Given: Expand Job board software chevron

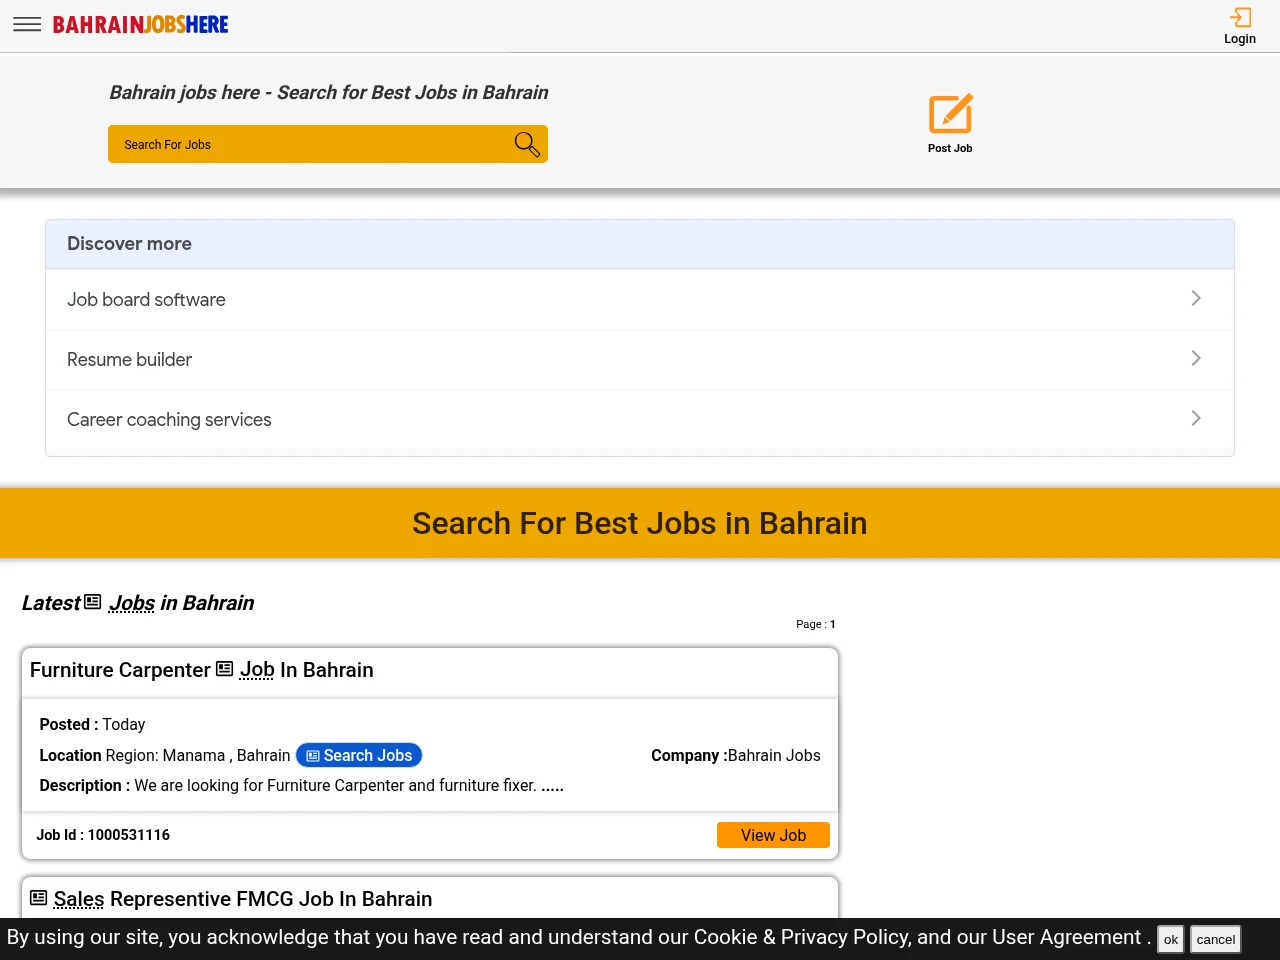Looking at the screenshot, I should click(x=1196, y=298).
